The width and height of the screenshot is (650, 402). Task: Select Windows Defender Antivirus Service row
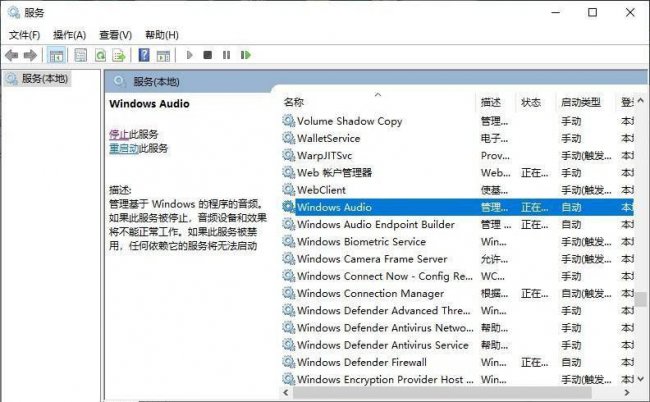[458, 344]
